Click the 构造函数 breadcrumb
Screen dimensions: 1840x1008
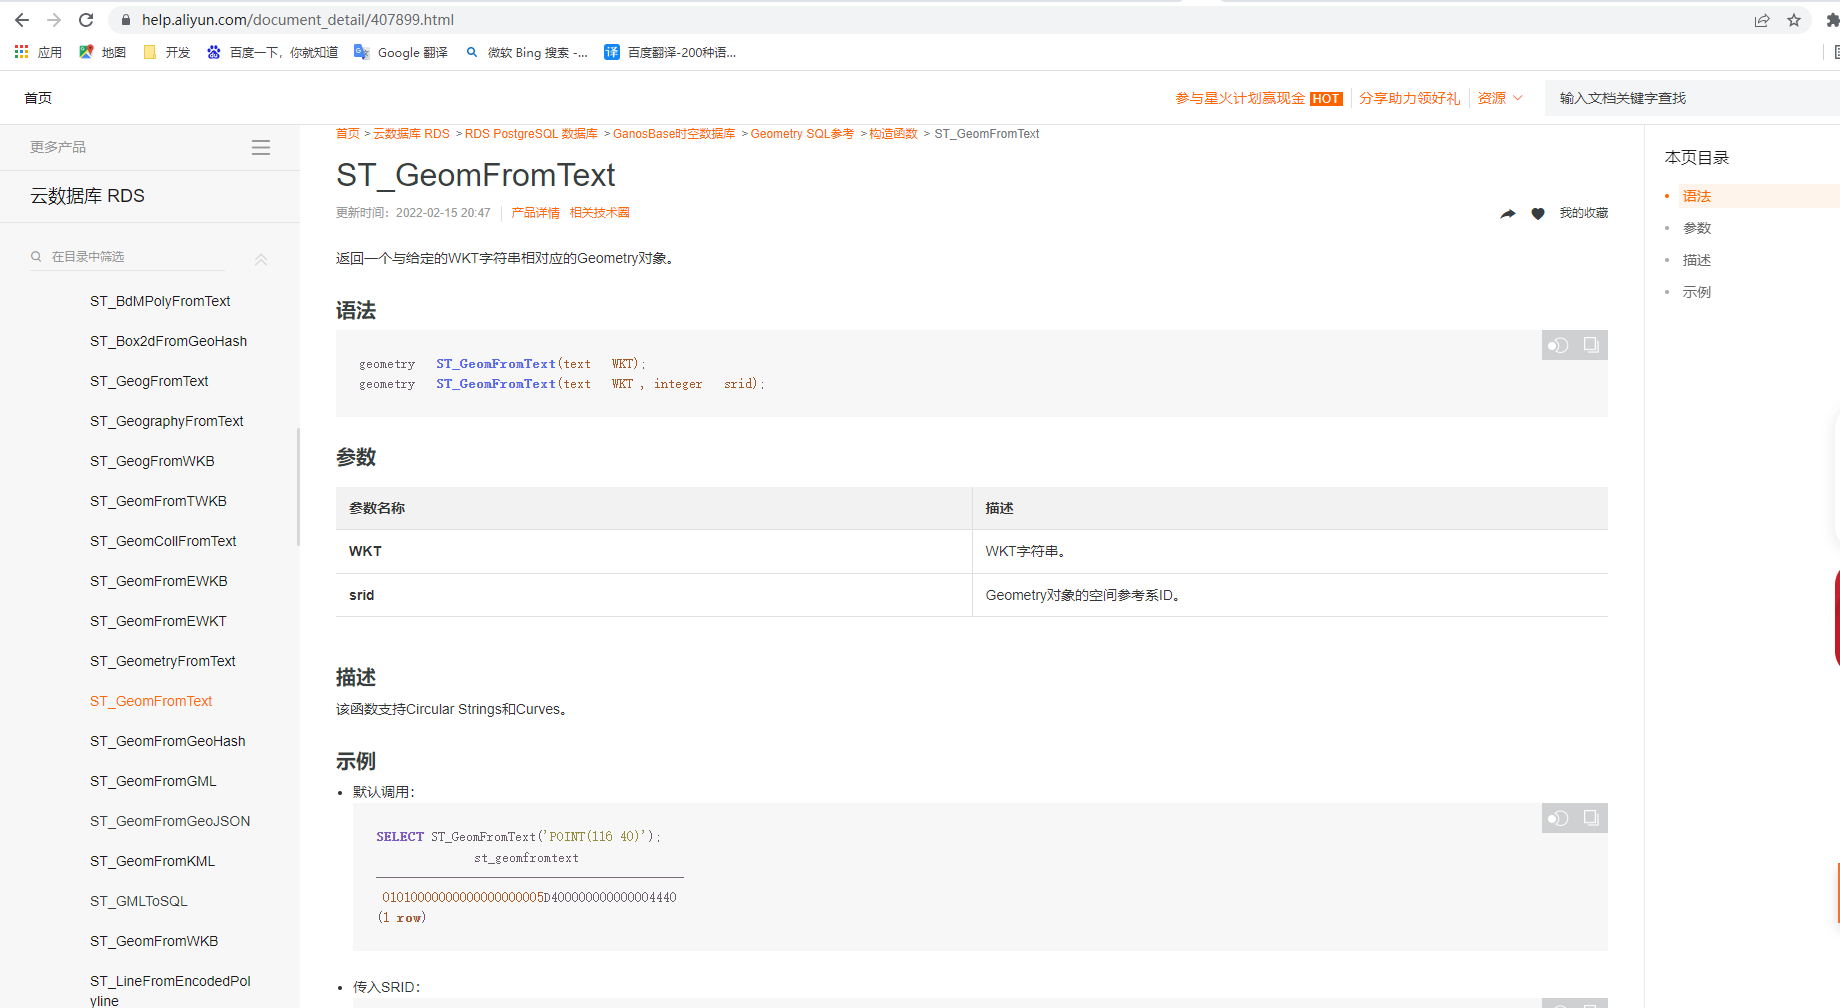893,134
